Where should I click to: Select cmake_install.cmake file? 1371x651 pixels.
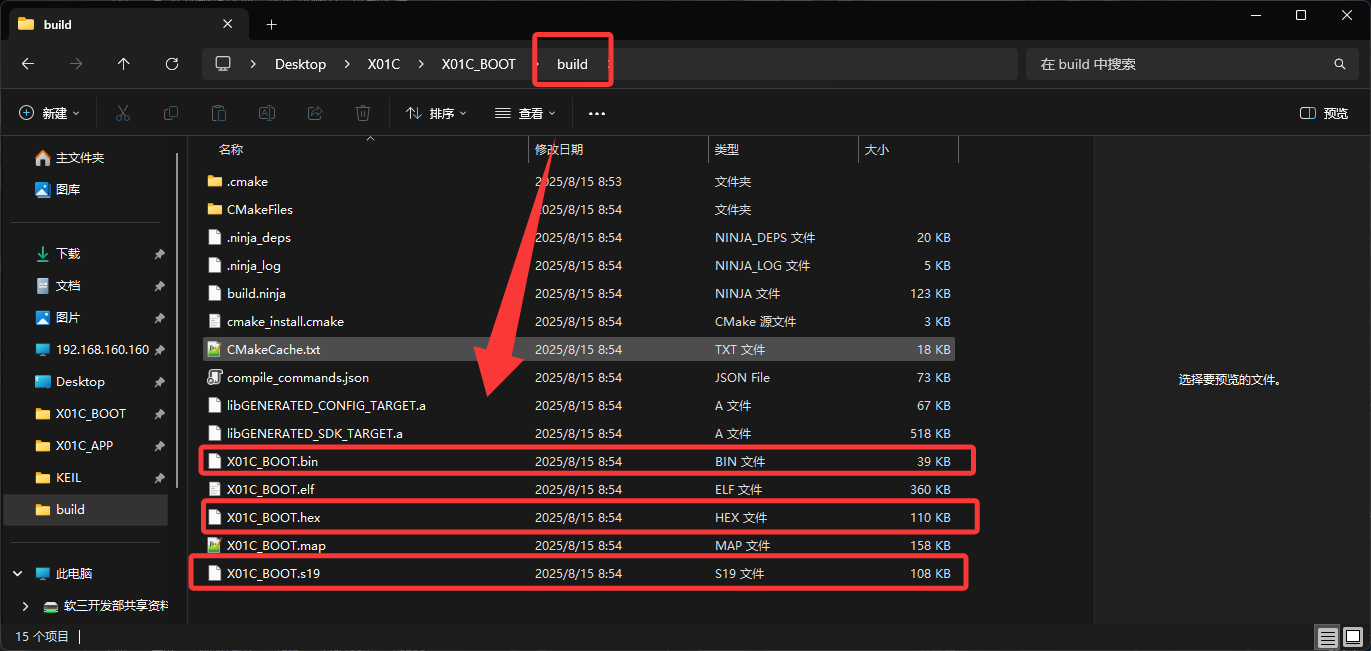pyautogui.click(x=578, y=322)
